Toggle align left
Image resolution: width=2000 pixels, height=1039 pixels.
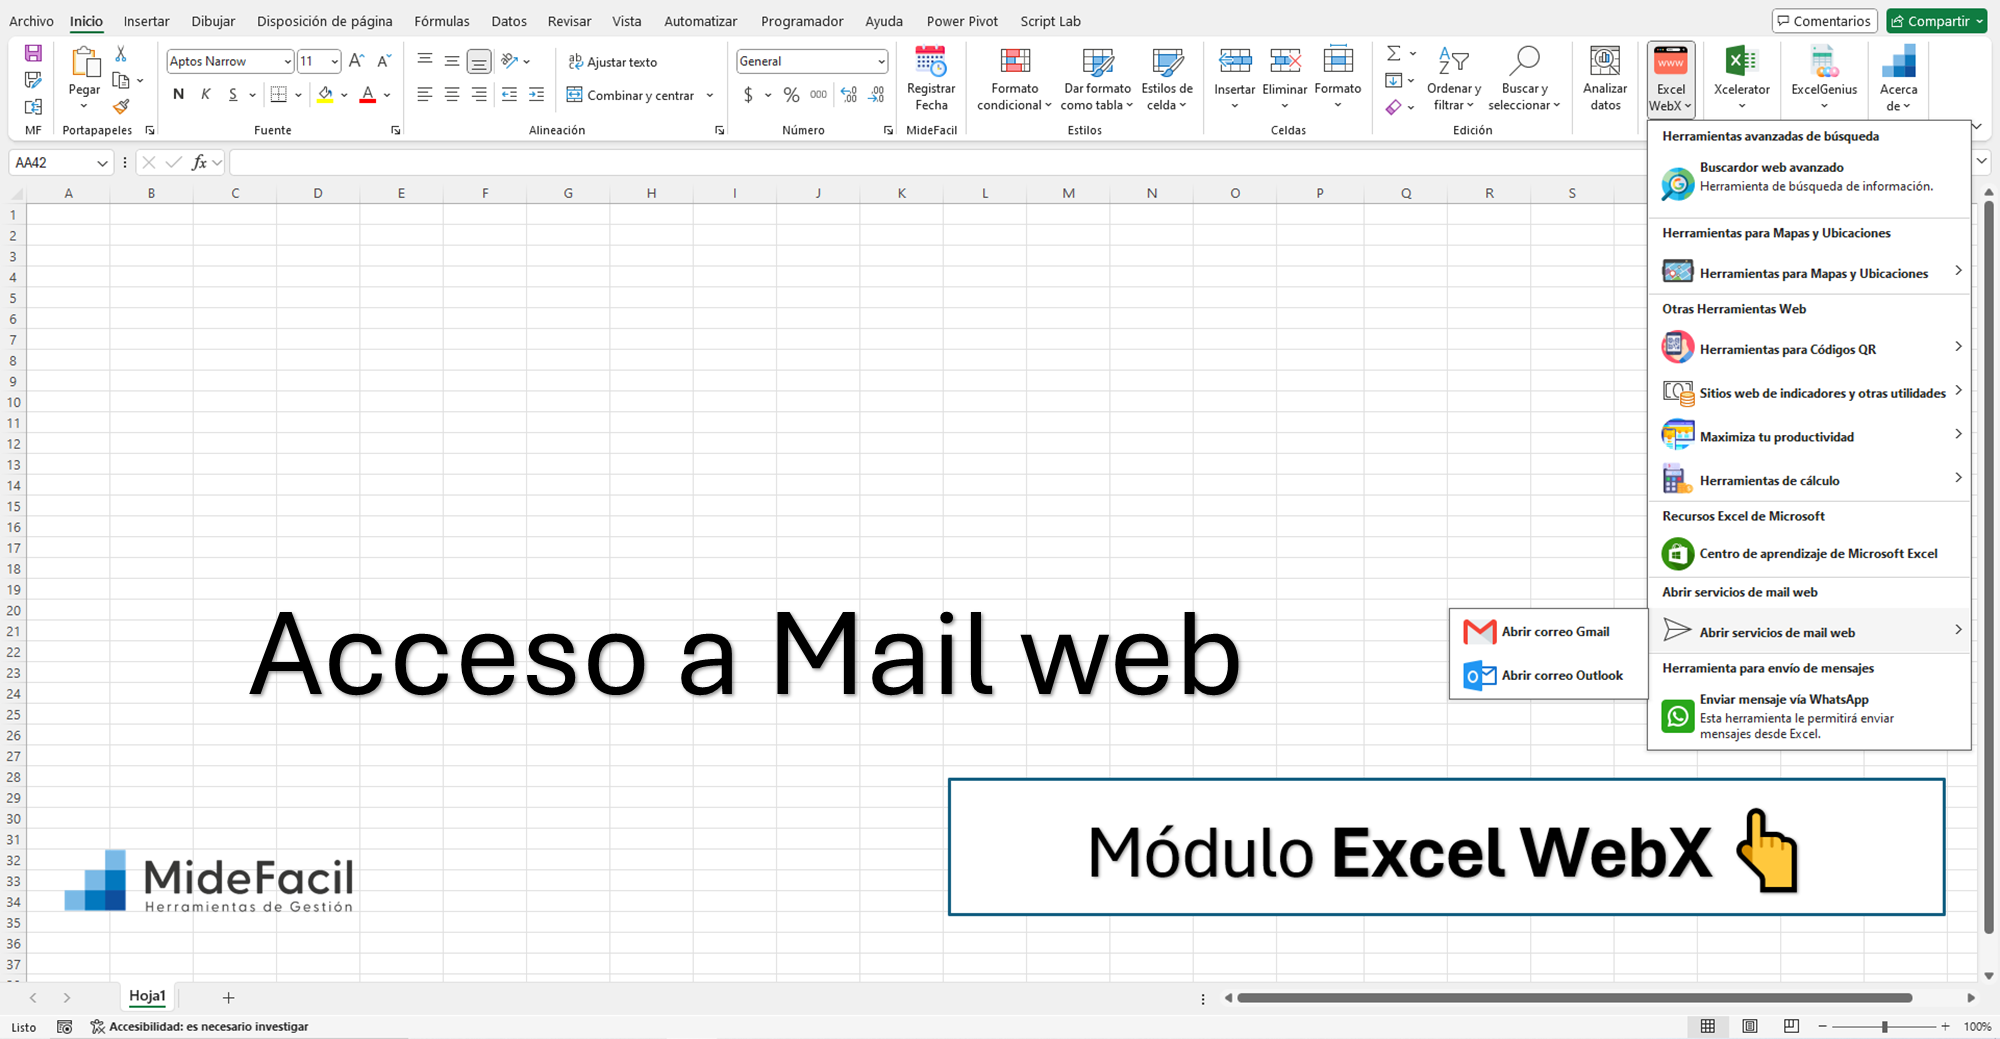pos(425,95)
